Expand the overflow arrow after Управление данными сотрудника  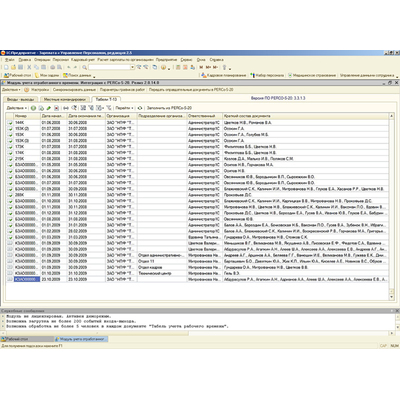(x=397, y=77)
